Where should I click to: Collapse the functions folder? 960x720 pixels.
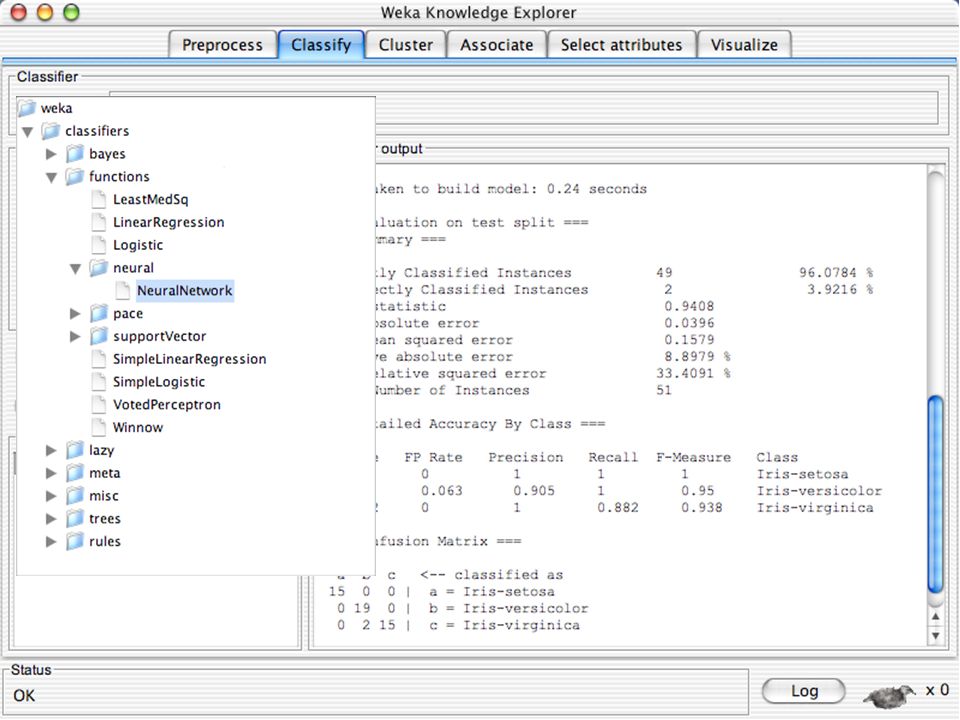point(51,178)
